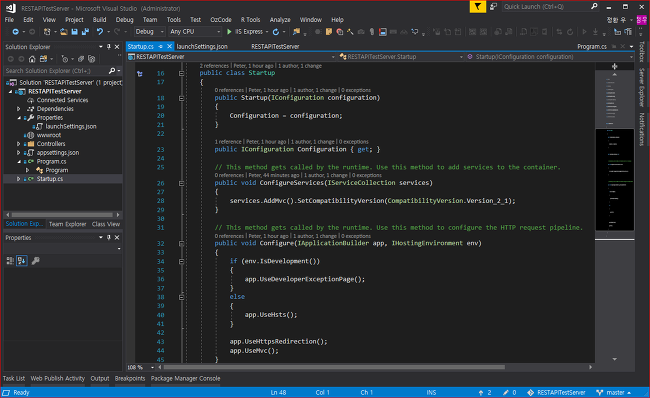Viewport: 650px width, 398px height.
Task: Click Property Pages wrench icon in Properties panel
Action: coord(36,261)
